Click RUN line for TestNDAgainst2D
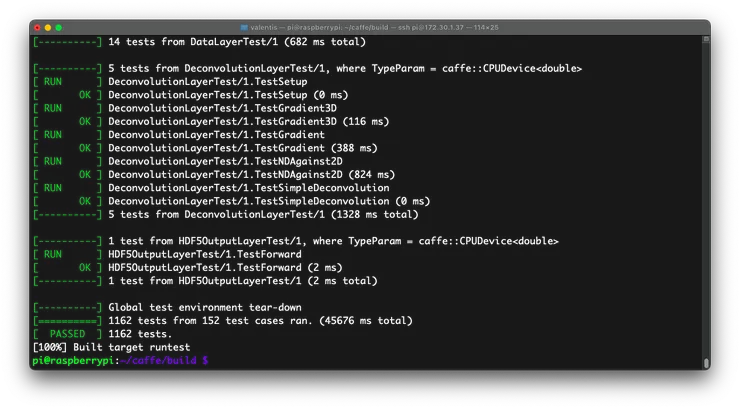 click(x=187, y=161)
